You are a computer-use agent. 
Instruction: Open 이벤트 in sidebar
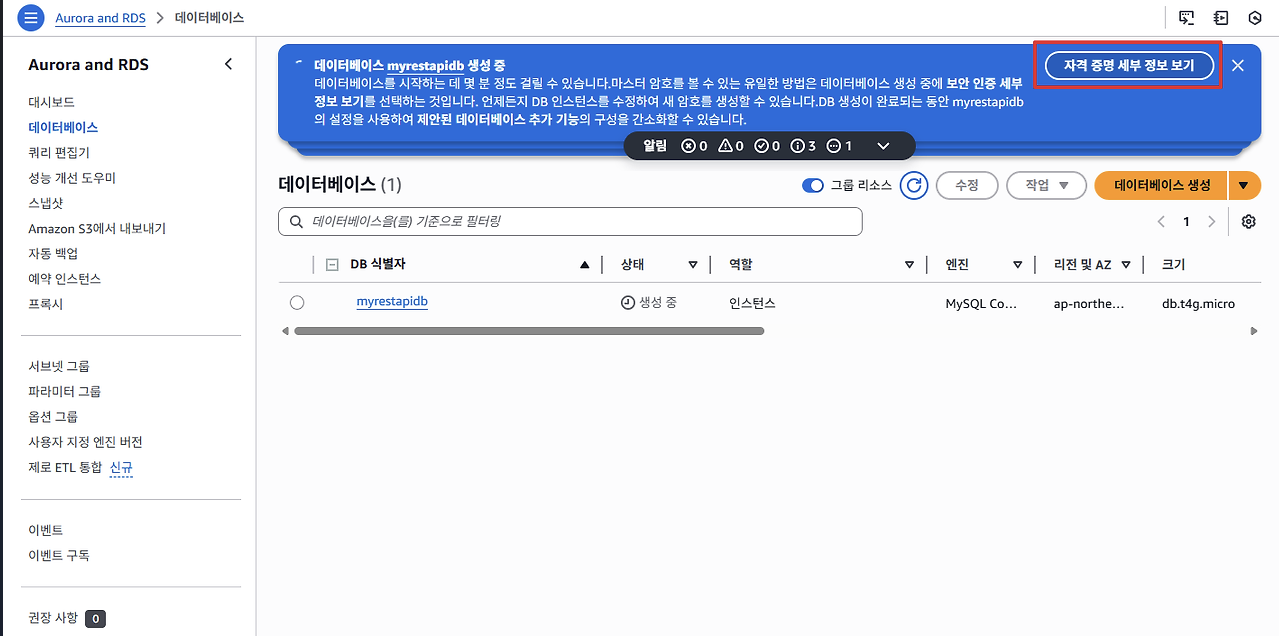[x=46, y=530]
